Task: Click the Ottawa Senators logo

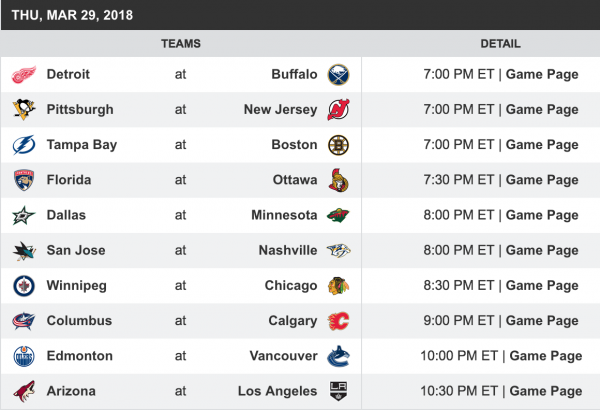Action: click(339, 180)
